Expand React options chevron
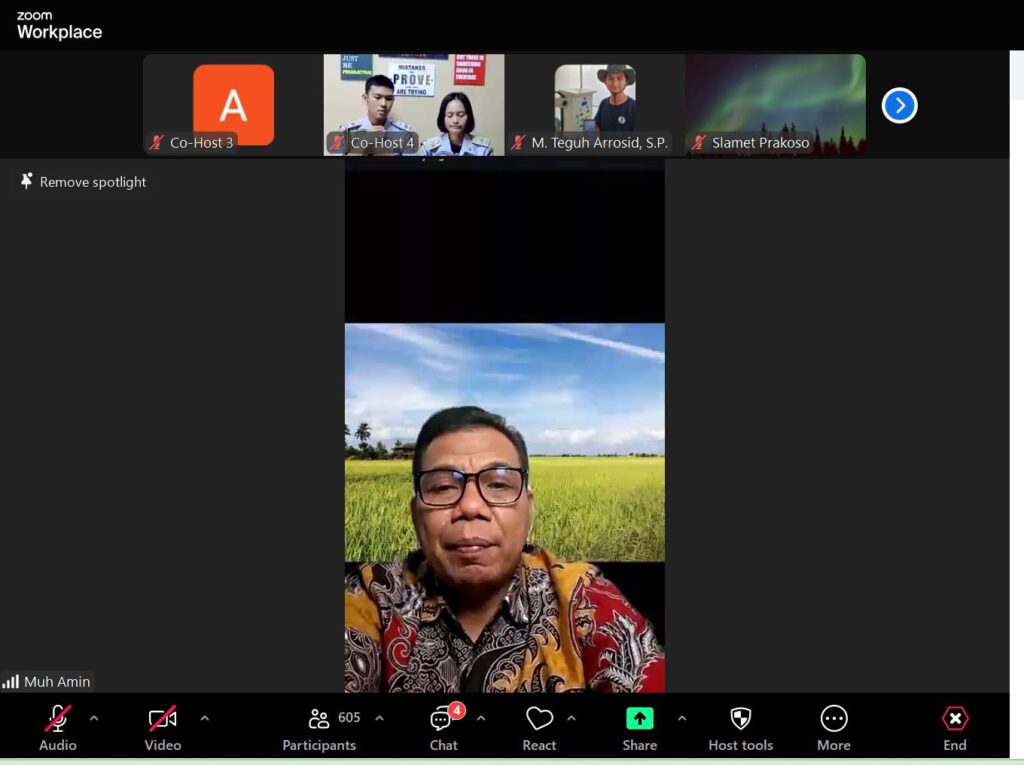Viewport: 1024px width, 765px height. click(x=572, y=718)
